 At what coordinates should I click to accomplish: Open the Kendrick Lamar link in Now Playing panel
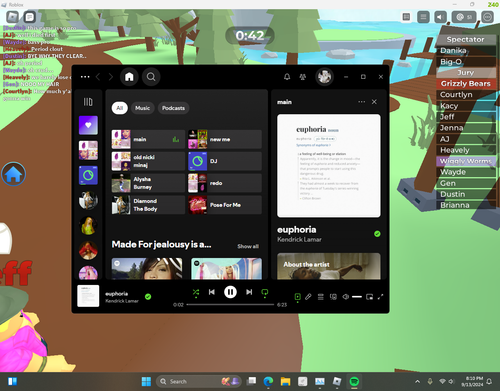click(299, 239)
